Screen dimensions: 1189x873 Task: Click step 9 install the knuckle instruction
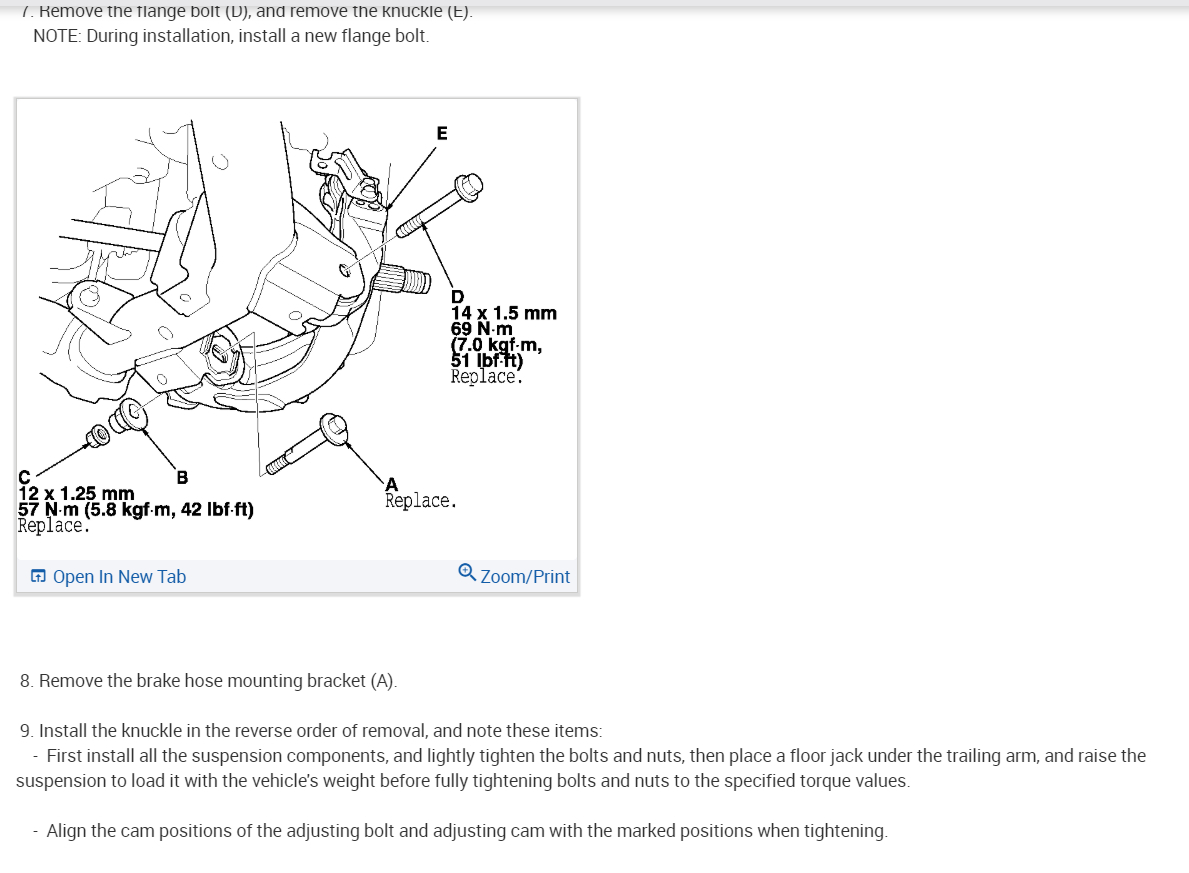[x=311, y=730]
